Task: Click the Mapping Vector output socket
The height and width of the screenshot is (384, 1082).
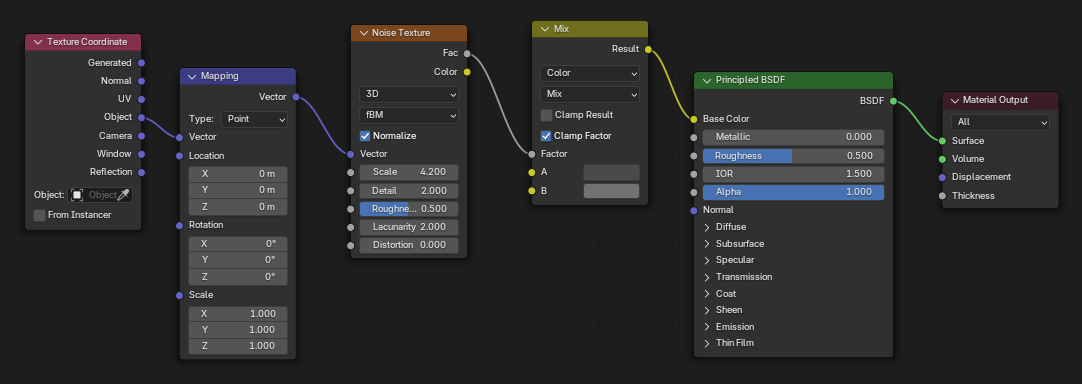Action: [x=296, y=97]
